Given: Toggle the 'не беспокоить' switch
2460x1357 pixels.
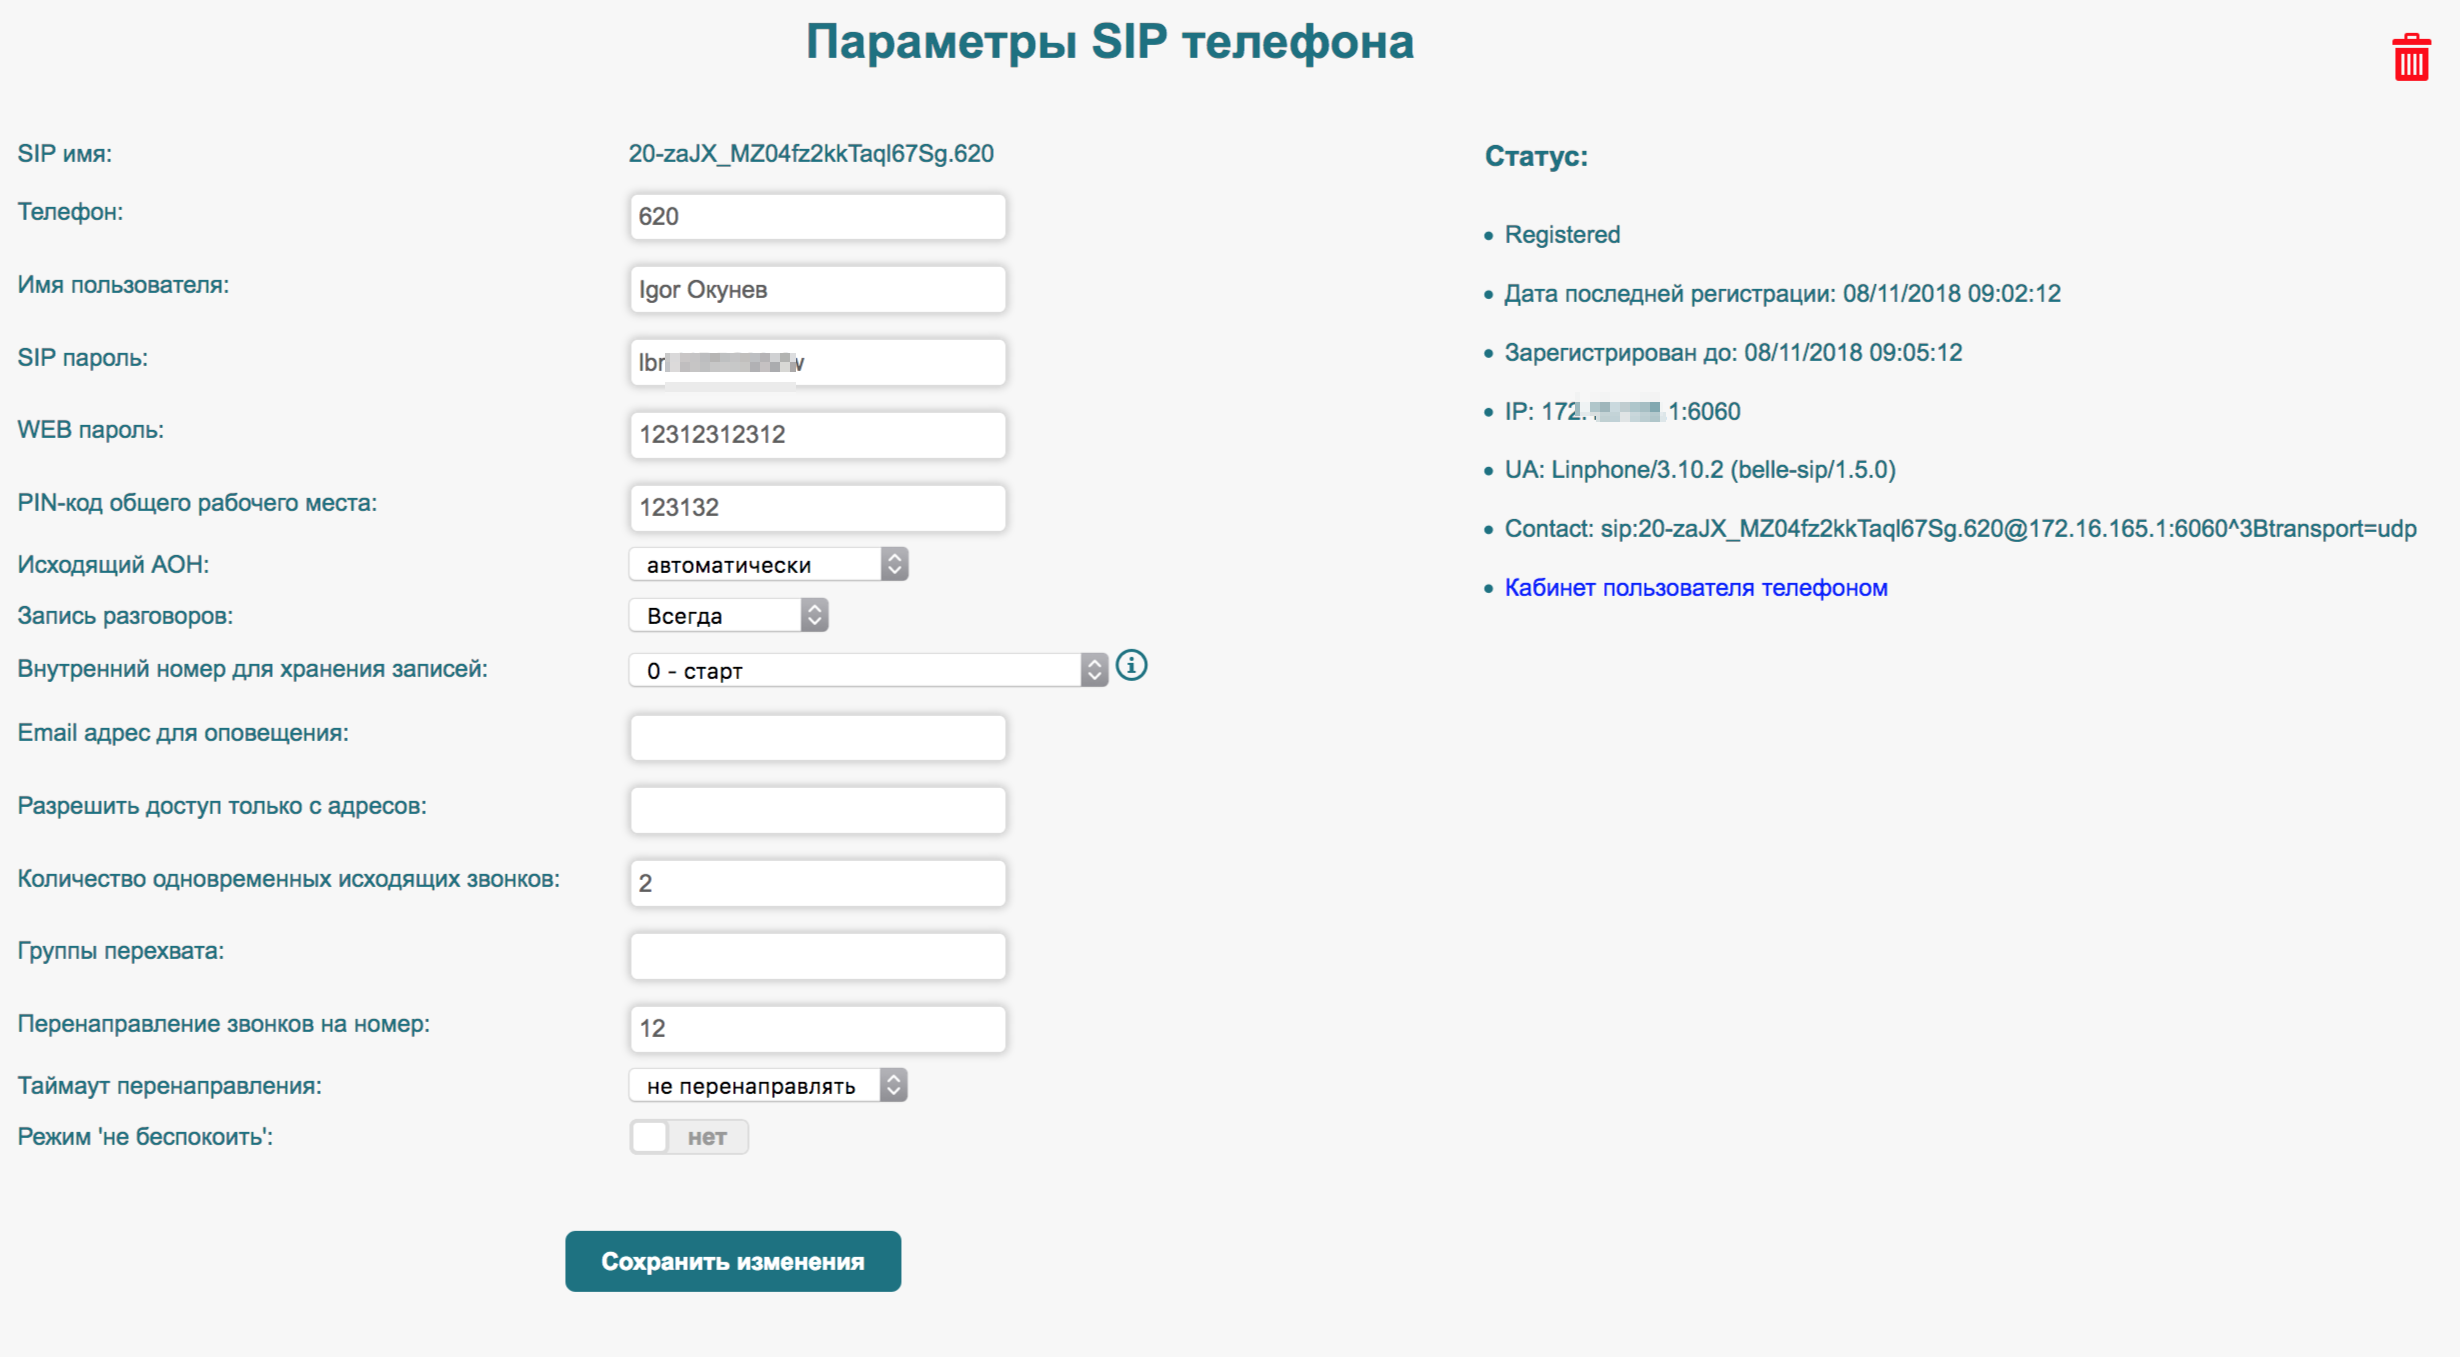Looking at the screenshot, I should pyautogui.click(x=688, y=1137).
